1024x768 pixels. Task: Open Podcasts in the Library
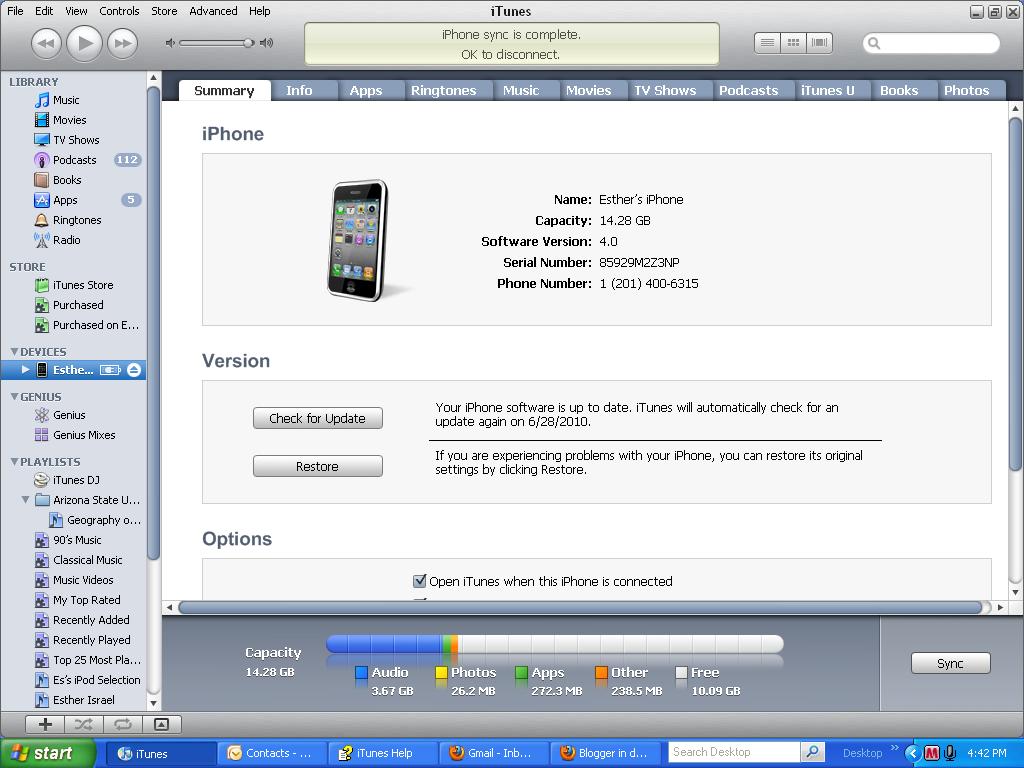click(73, 160)
